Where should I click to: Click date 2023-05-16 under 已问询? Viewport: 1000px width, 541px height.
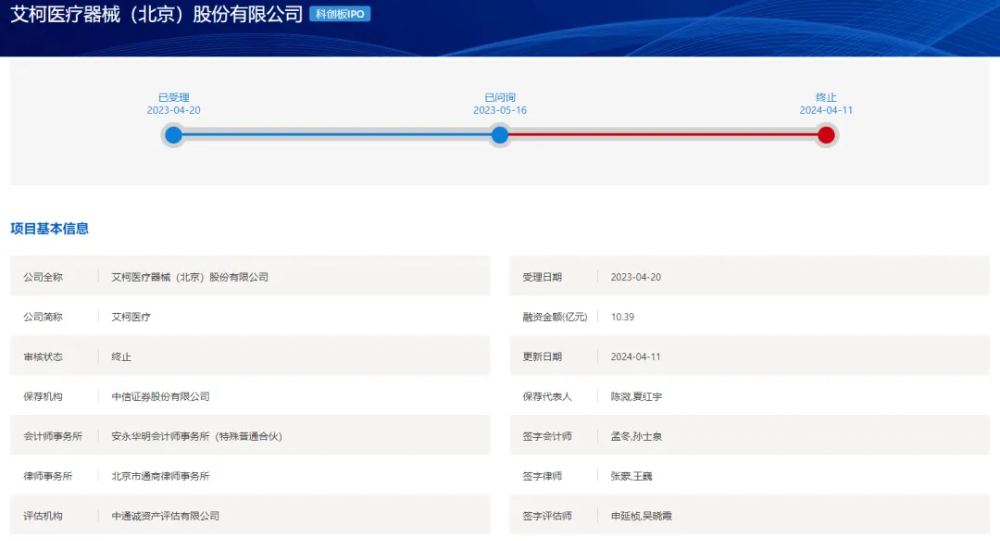500,110
